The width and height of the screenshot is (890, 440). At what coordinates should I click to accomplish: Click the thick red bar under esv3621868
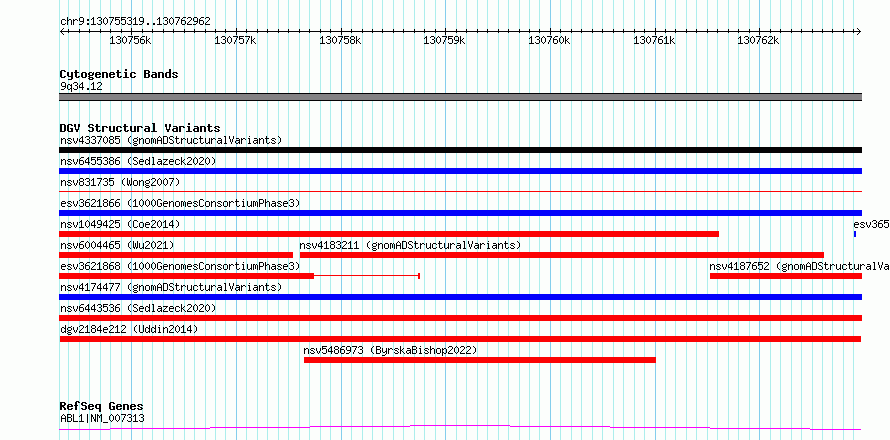point(187,276)
